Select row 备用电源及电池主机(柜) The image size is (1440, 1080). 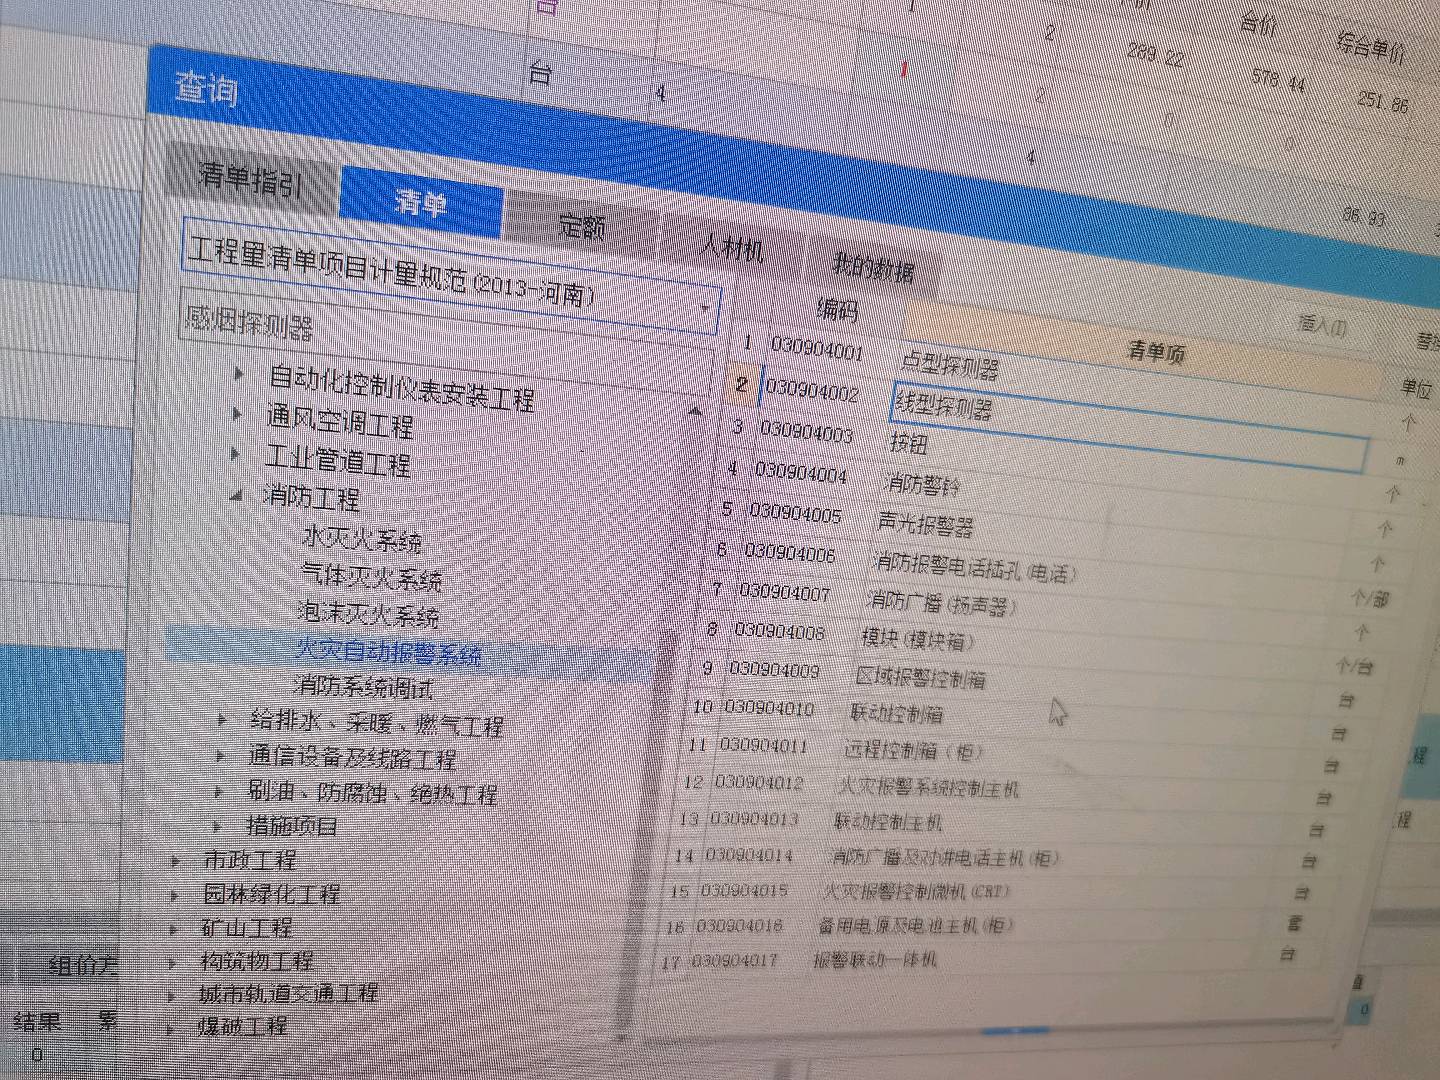pos(915,925)
